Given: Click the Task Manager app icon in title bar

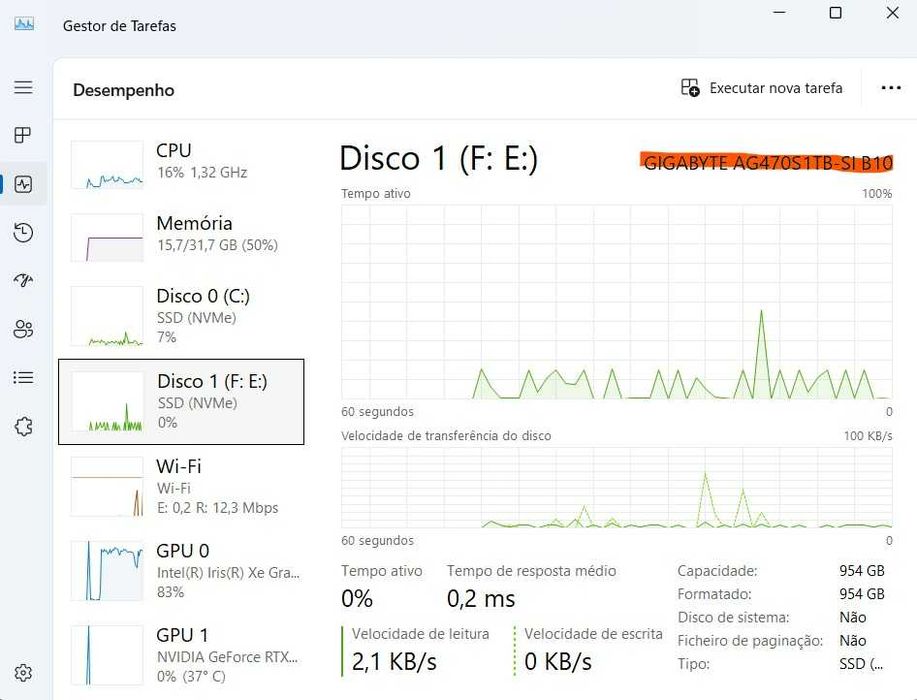Looking at the screenshot, I should 24,25.
